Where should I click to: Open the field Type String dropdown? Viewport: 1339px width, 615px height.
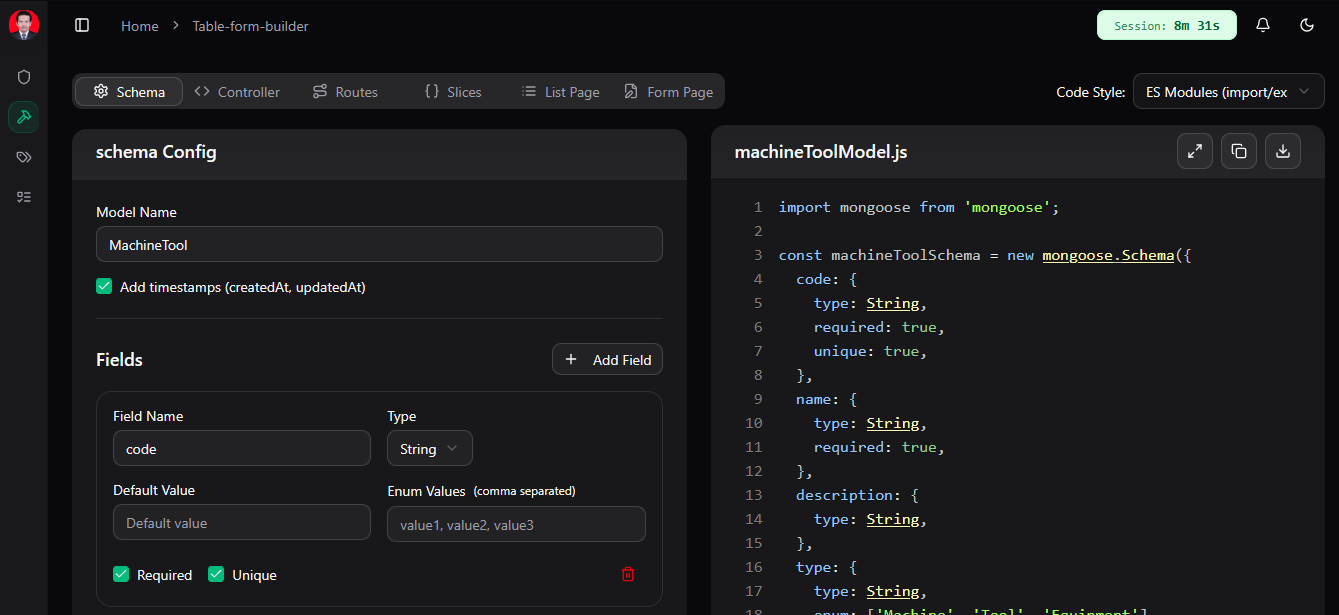[430, 449]
